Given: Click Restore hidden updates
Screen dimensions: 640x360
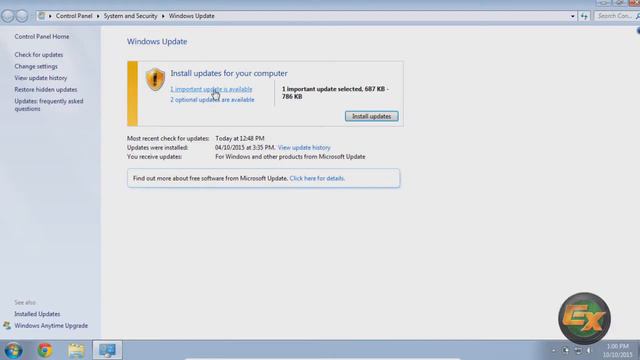Looking at the screenshot, I should 46,89.
